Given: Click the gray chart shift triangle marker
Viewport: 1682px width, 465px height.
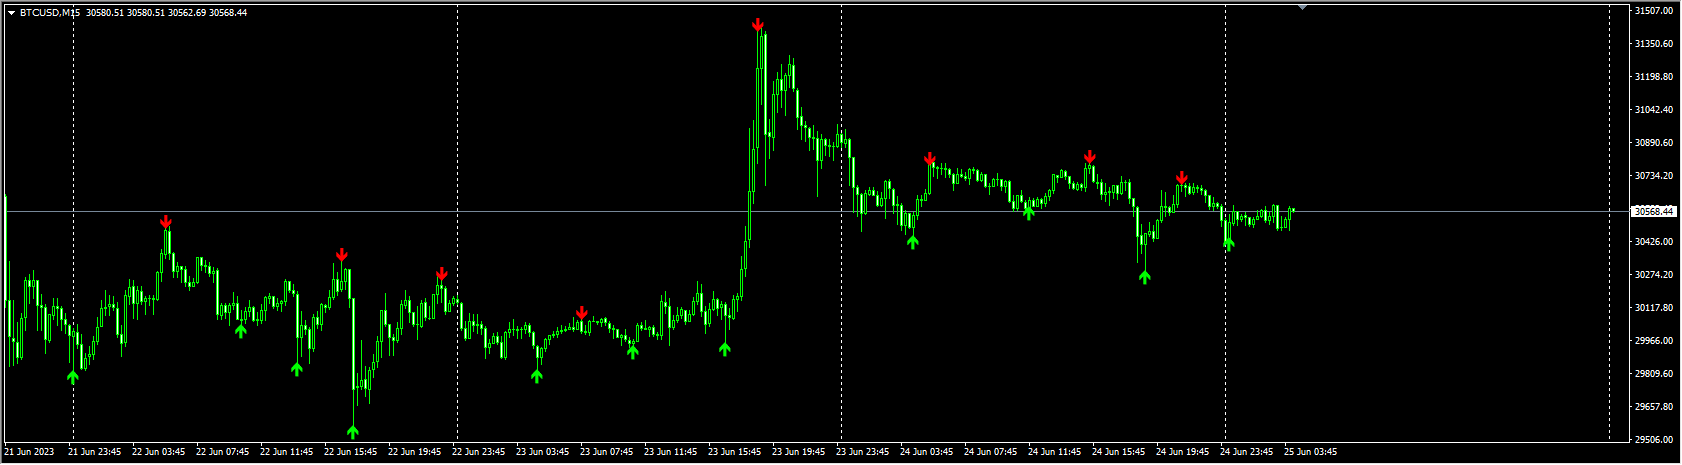Looking at the screenshot, I should point(1302,7).
